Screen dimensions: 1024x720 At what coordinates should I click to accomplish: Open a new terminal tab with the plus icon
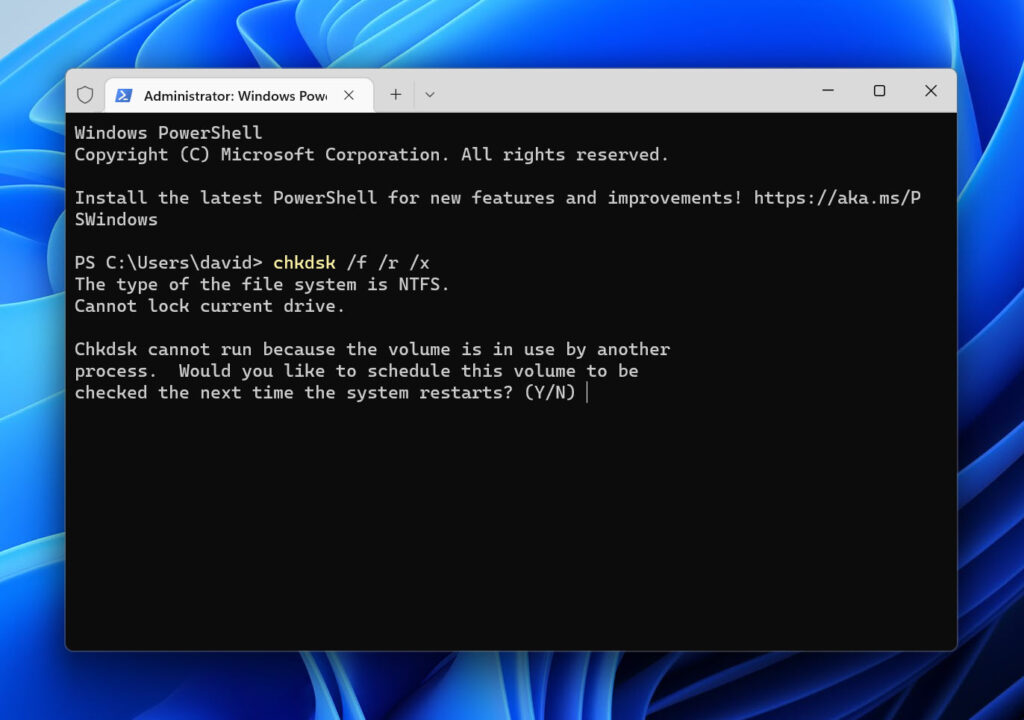395,94
